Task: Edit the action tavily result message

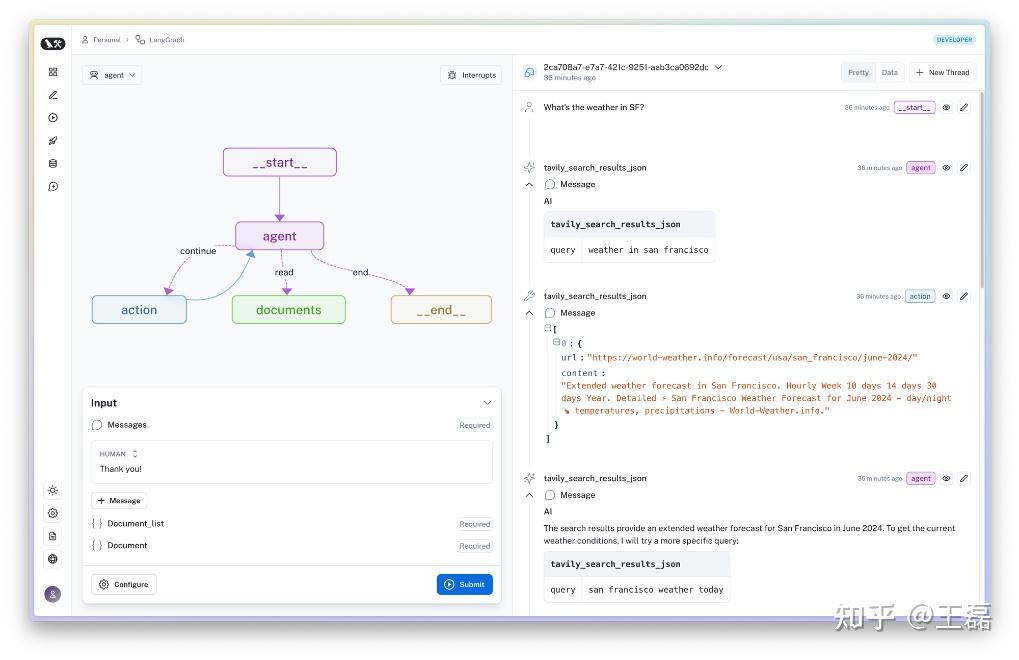Action: (x=964, y=296)
